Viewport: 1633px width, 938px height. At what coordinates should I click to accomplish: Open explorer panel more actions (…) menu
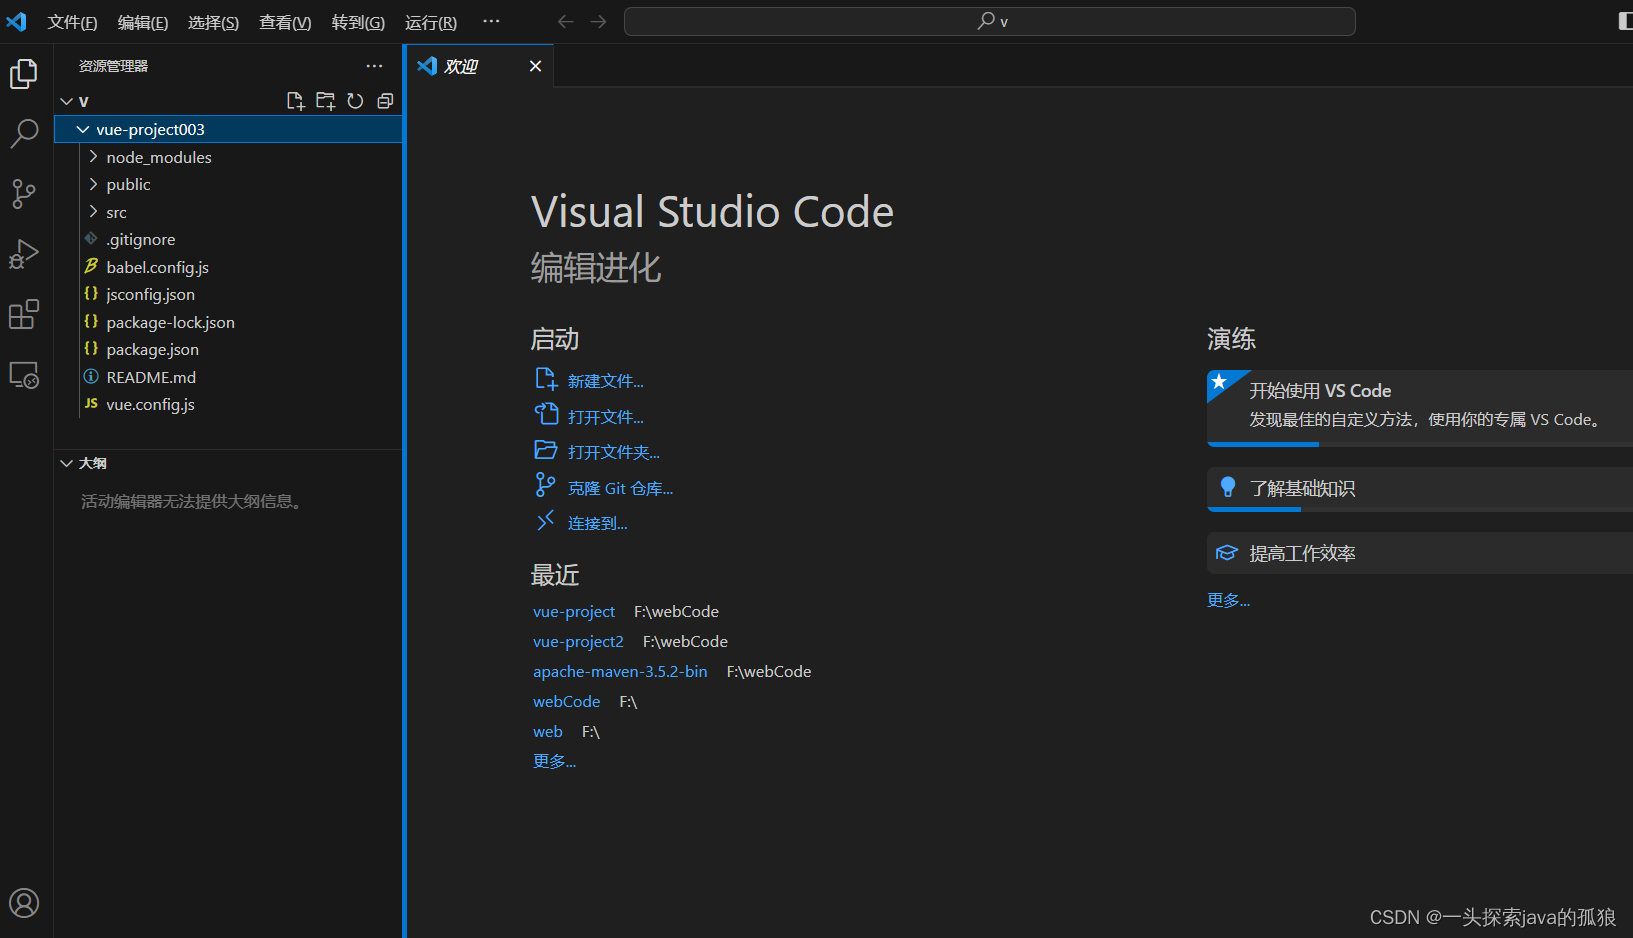pyautogui.click(x=374, y=66)
